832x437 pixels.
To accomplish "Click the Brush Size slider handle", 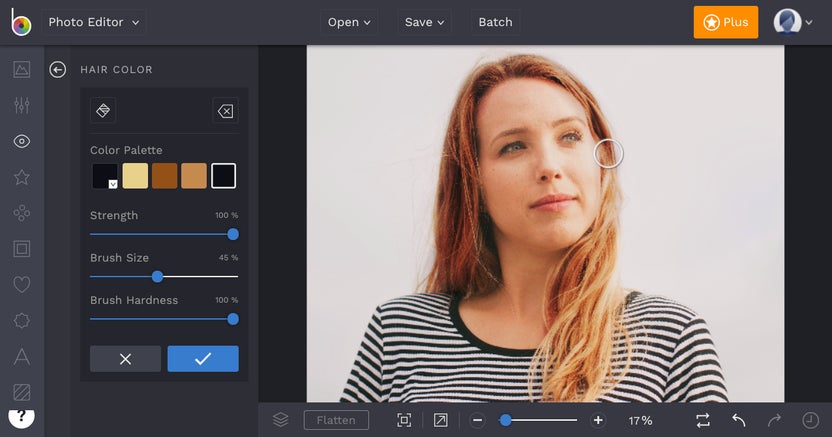I will 157,277.
